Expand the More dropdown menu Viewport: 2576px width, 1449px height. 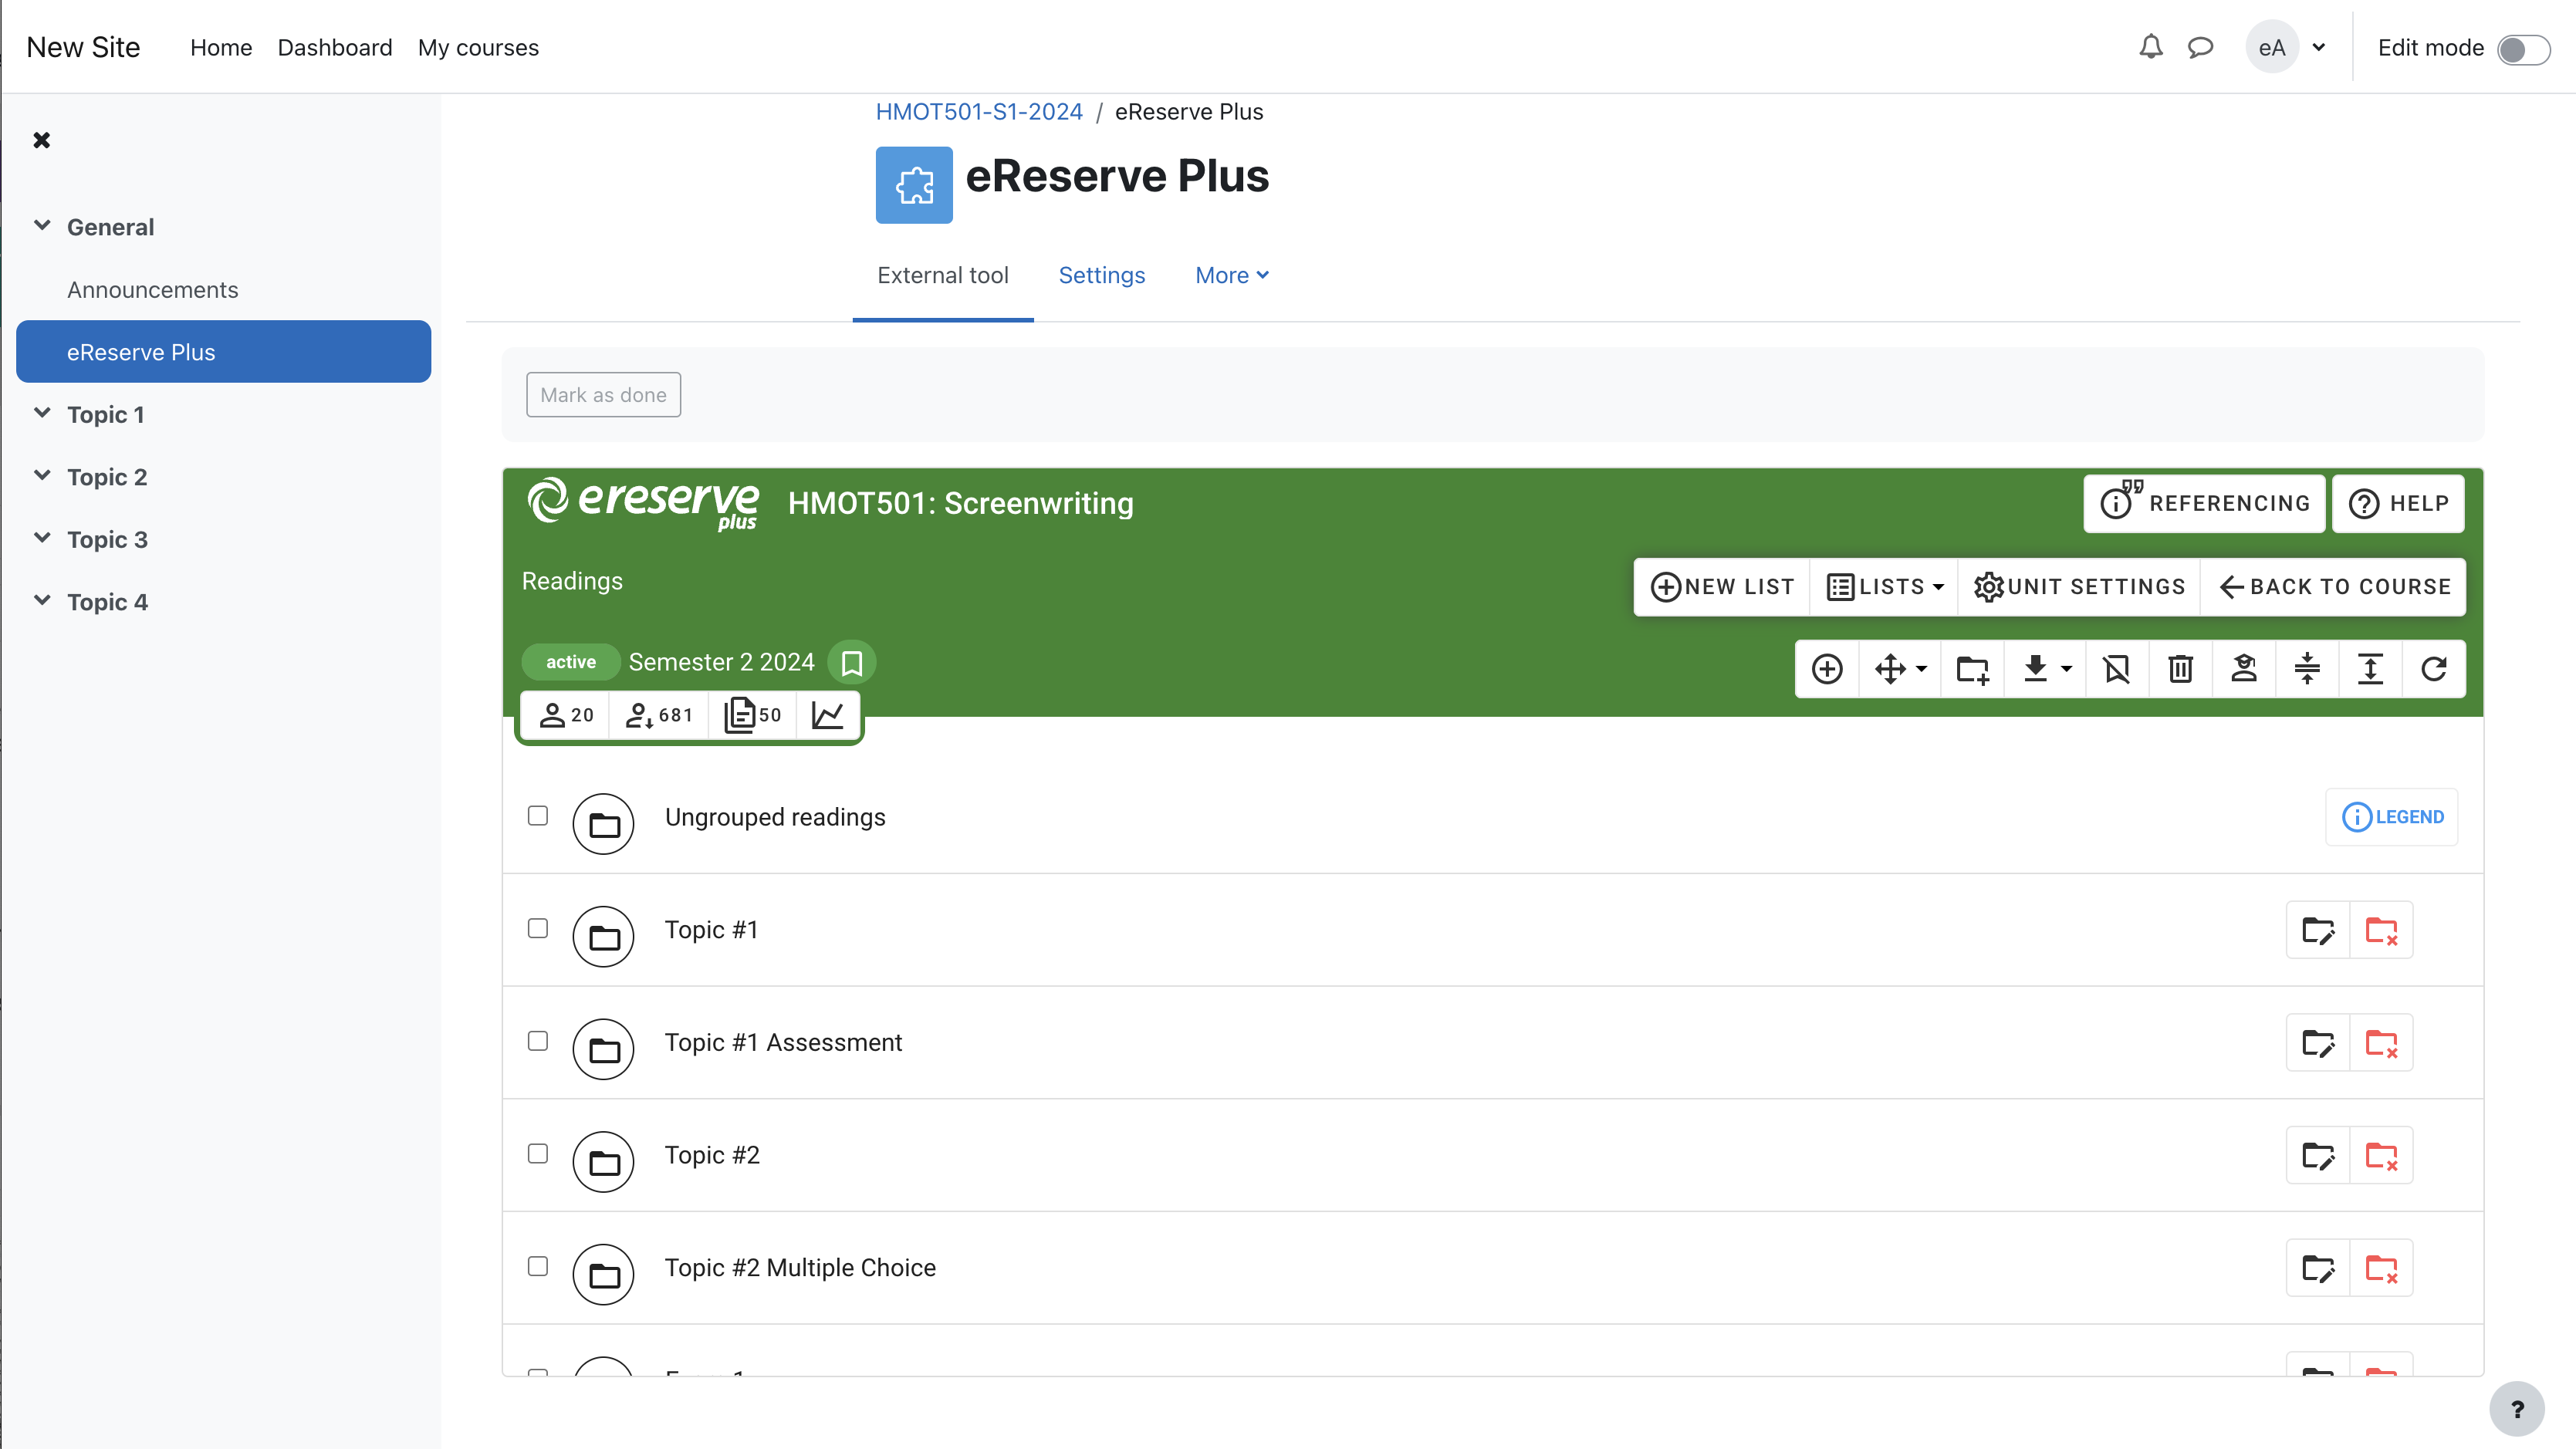(1232, 275)
